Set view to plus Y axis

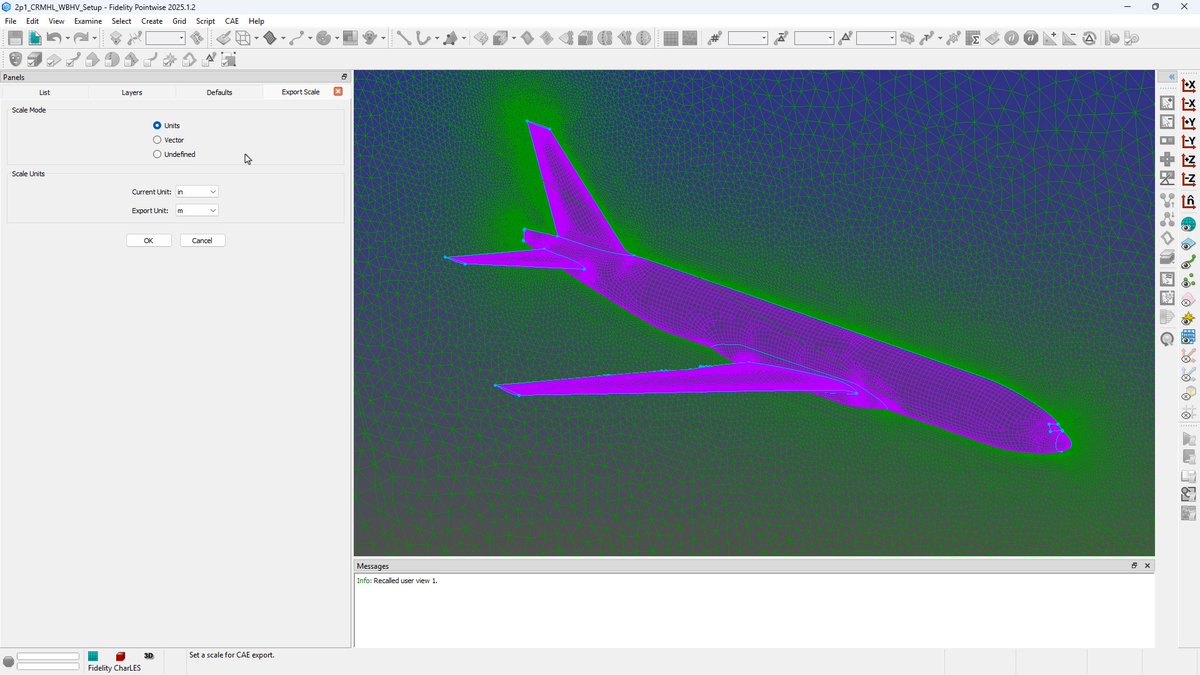pyautogui.click(x=1188, y=123)
